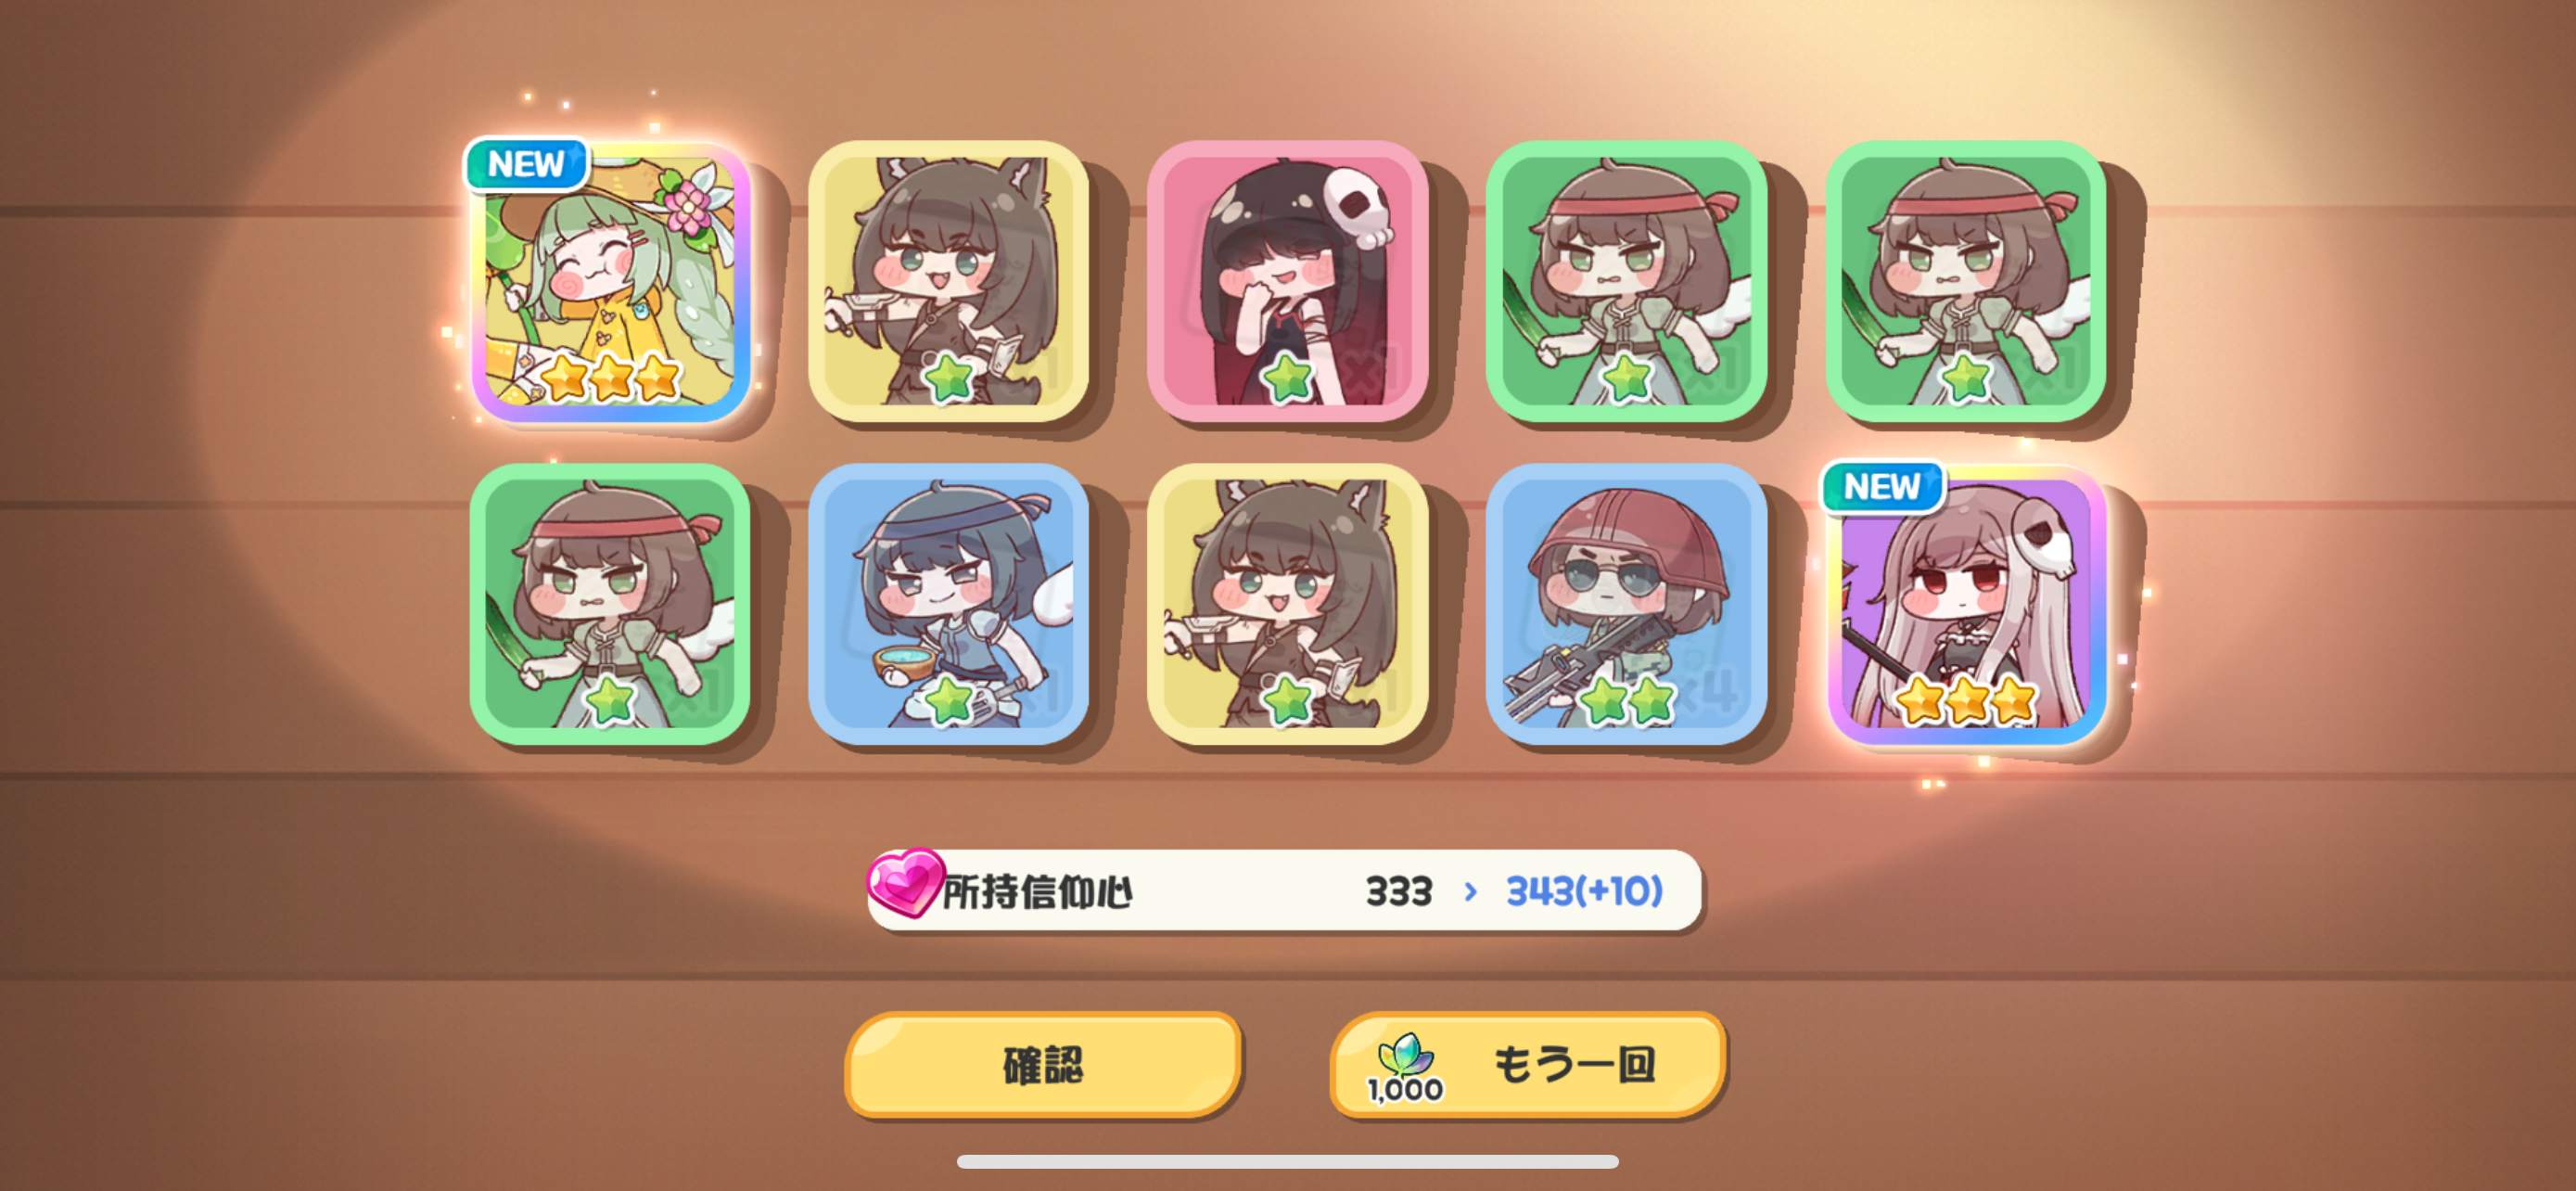
Task: Open the NEW three-star pale-haired skull character
Action: [1966, 604]
